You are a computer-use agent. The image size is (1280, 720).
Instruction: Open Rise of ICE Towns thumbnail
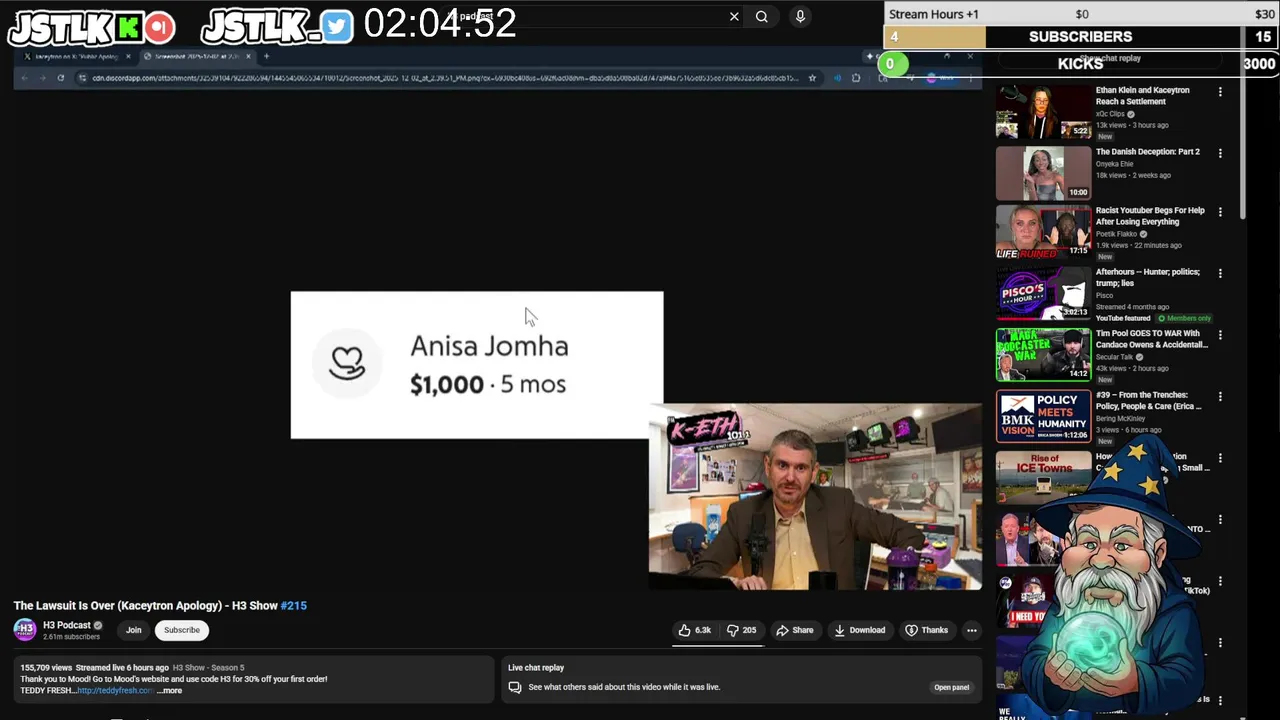[x=1043, y=477]
